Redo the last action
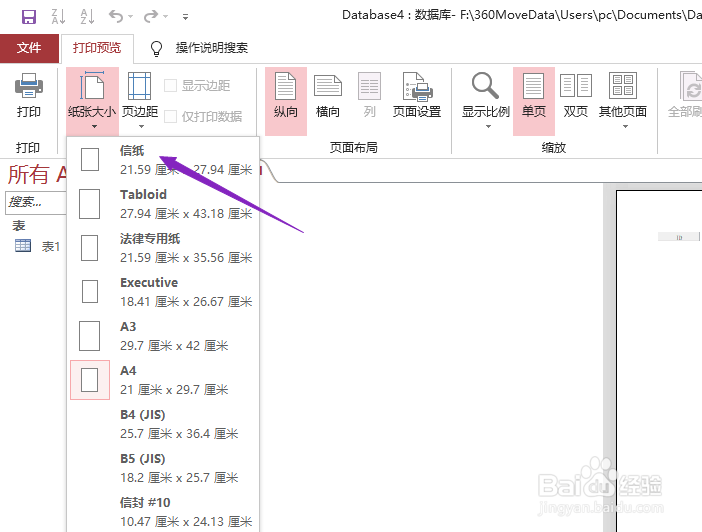702x532 pixels. pyautogui.click(x=151, y=17)
